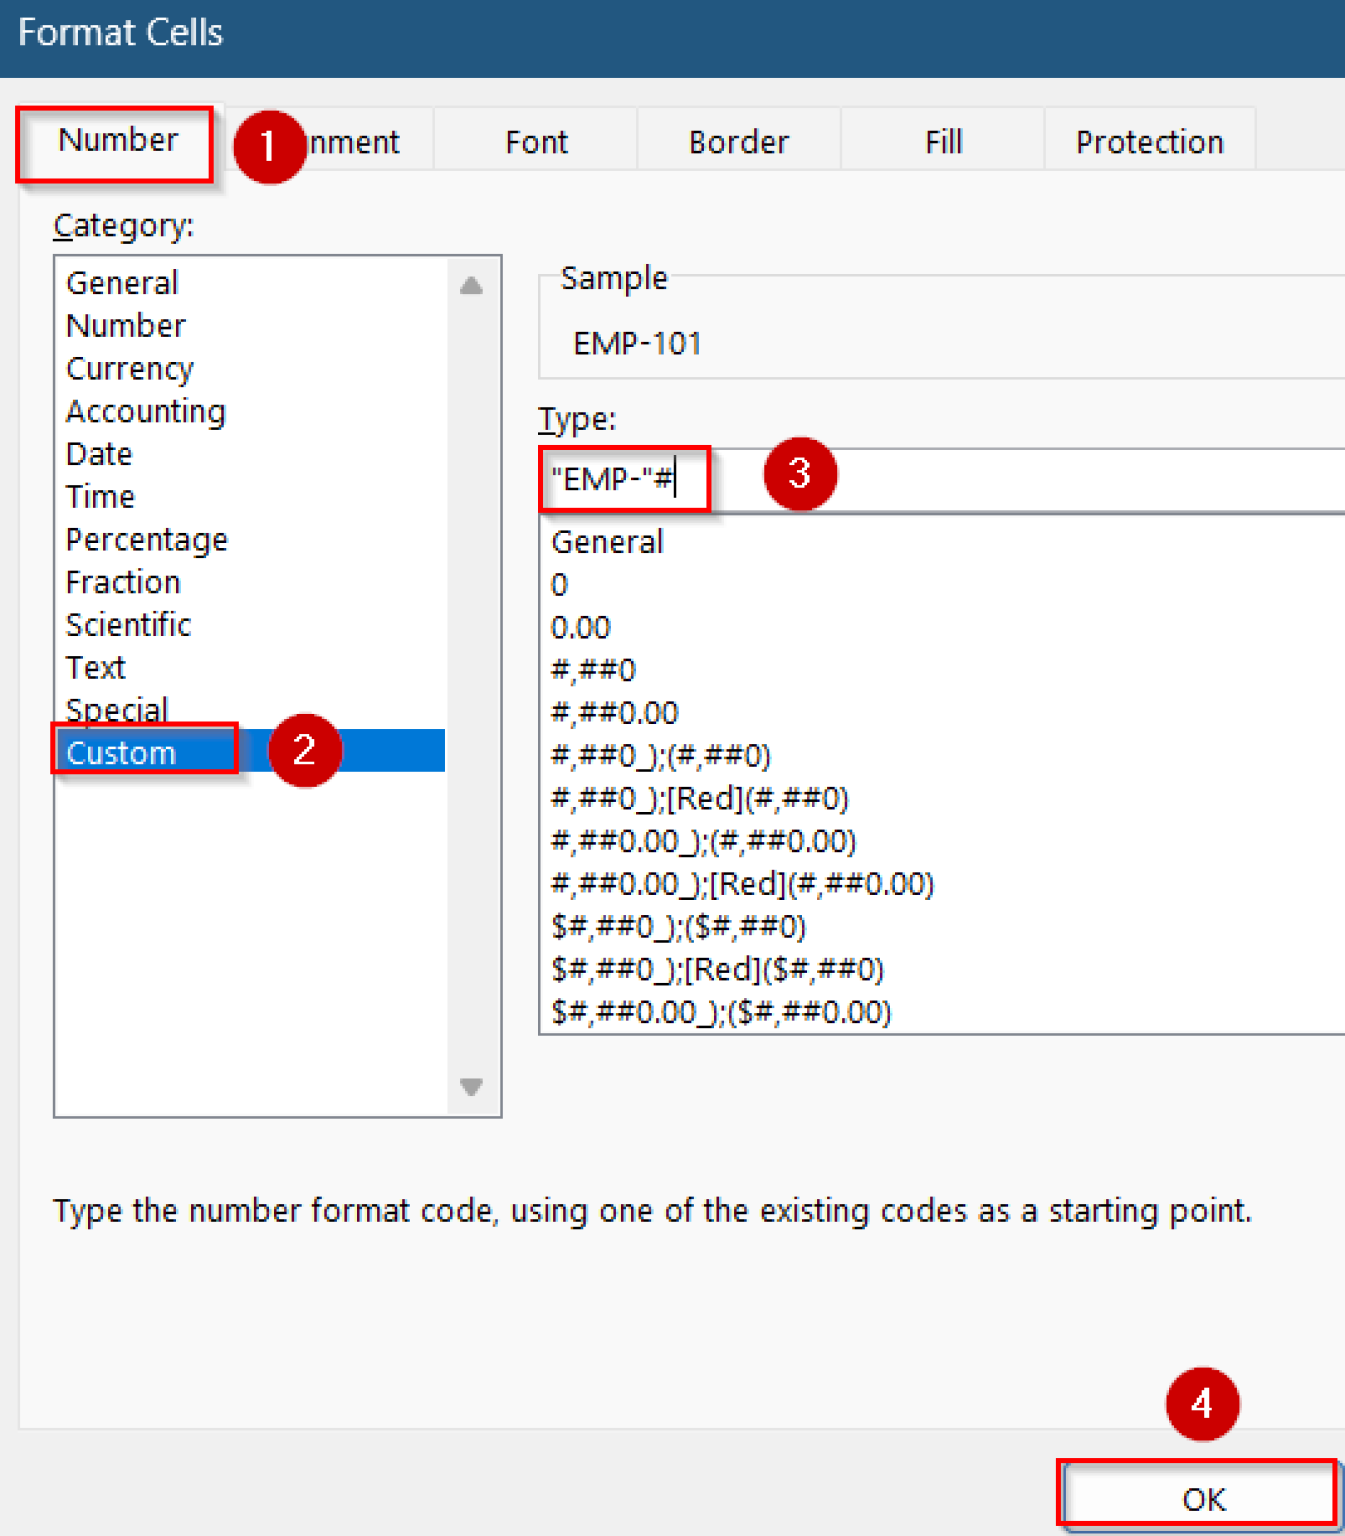The image size is (1345, 1536).
Task: Select the Percentage category
Action: click(146, 539)
